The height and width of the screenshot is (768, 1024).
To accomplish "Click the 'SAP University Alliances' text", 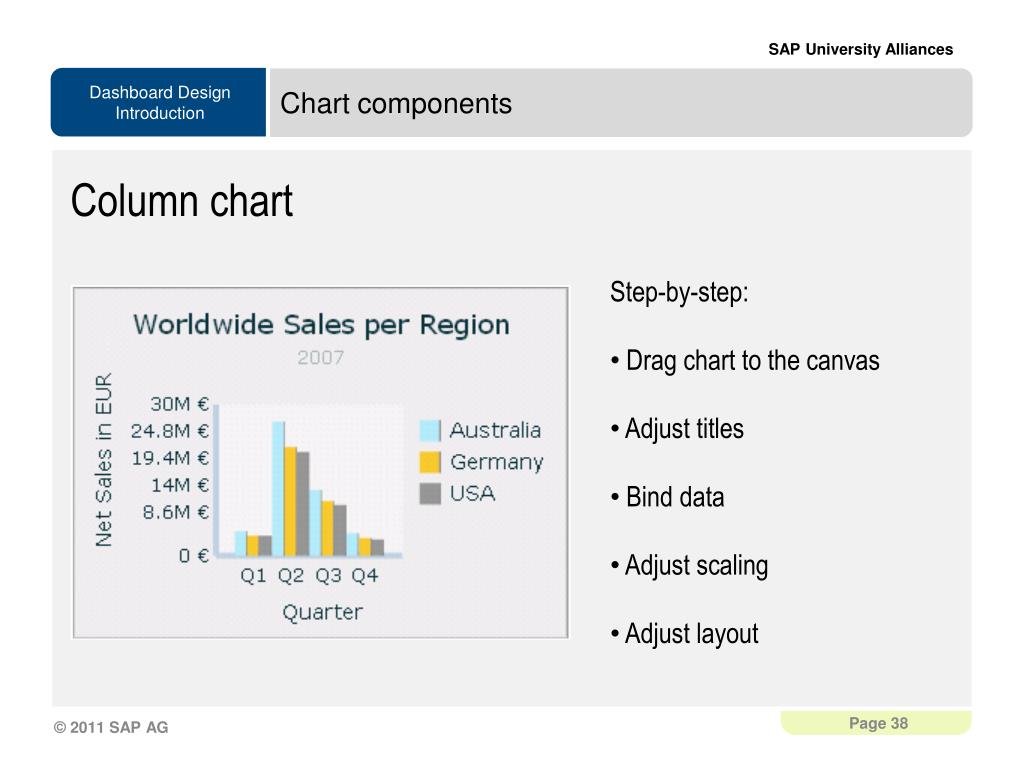I will pyautogui.click(x=860, y=50).
